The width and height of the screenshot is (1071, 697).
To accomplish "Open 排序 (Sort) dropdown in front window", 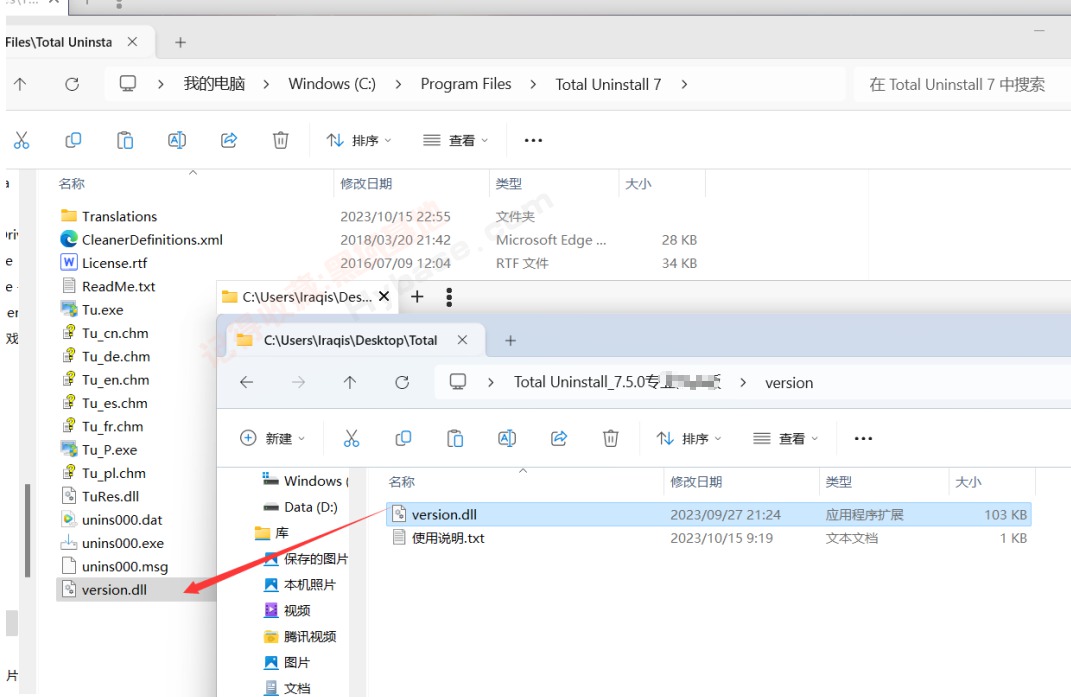I will 688,439.
